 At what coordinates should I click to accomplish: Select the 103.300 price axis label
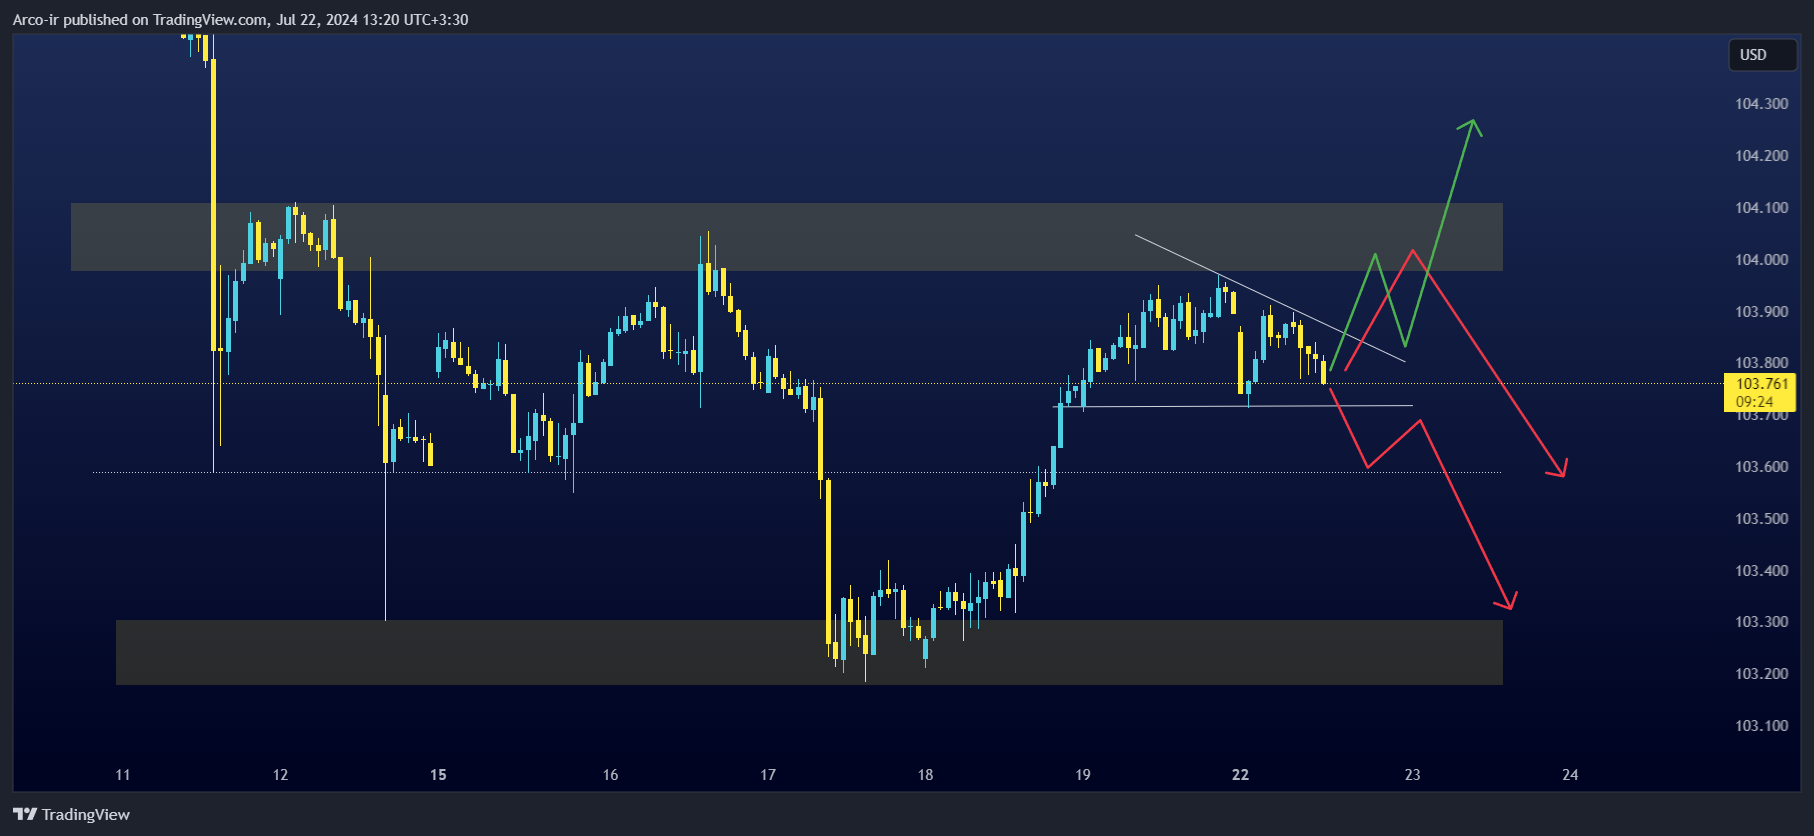(x=1761, y=622)
